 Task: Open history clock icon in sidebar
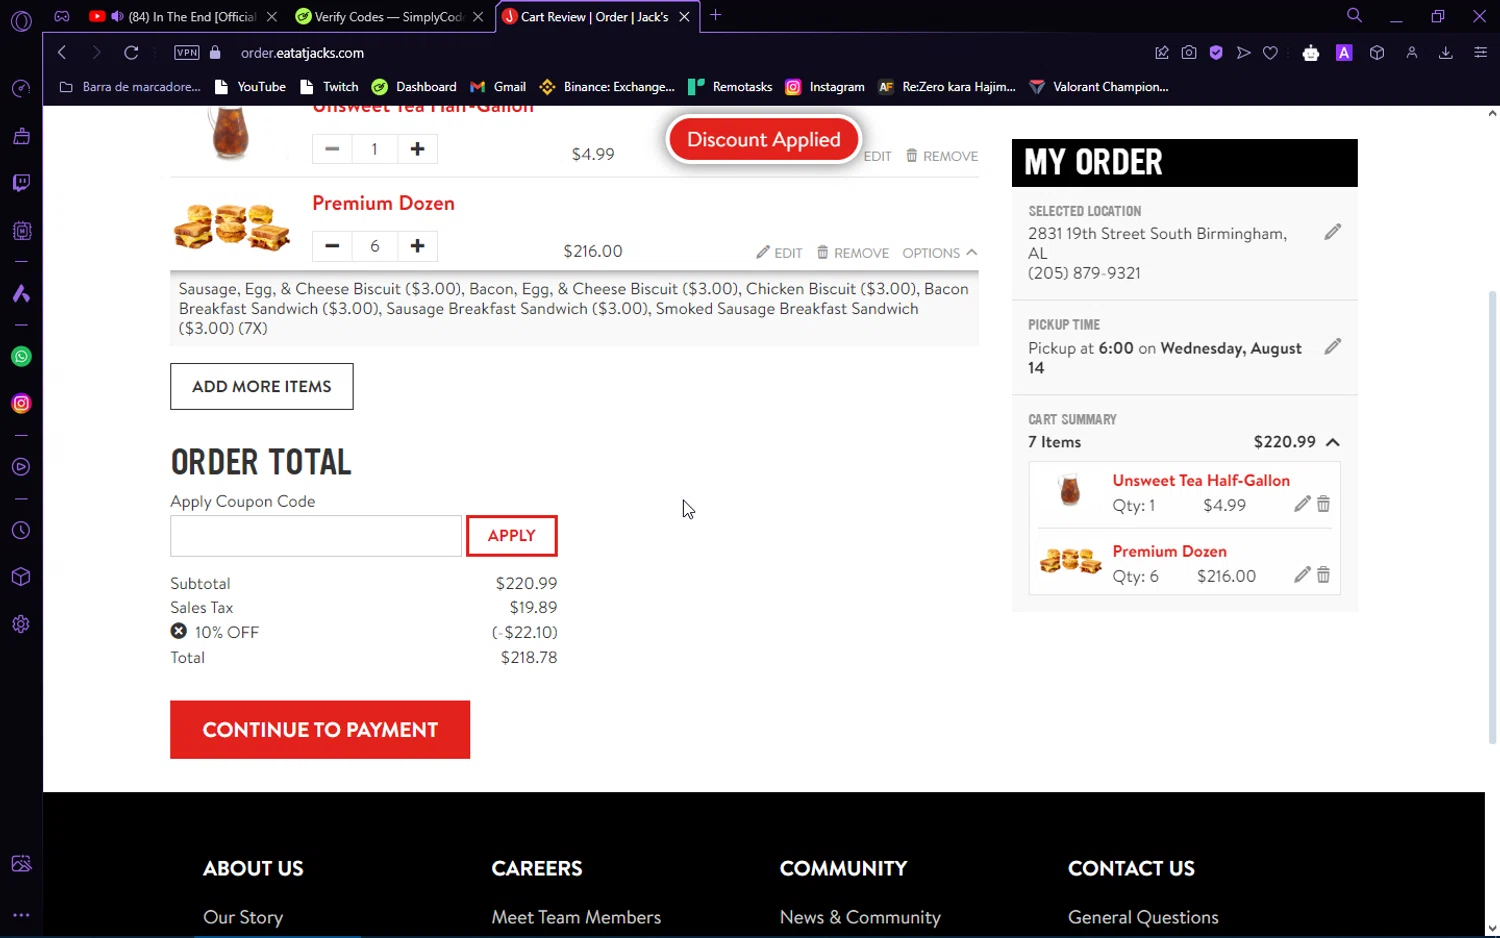[x=21, y=531]
